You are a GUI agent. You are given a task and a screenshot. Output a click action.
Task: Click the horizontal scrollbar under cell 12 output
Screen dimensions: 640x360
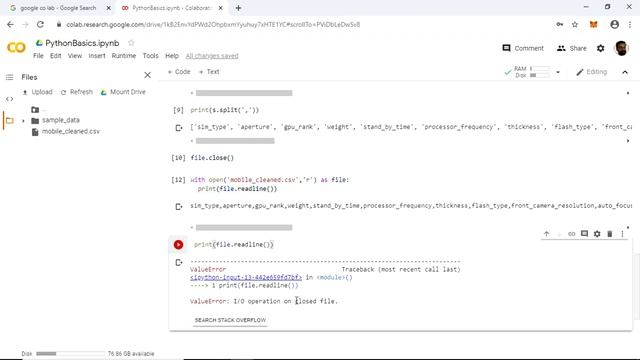pos(244,228)
